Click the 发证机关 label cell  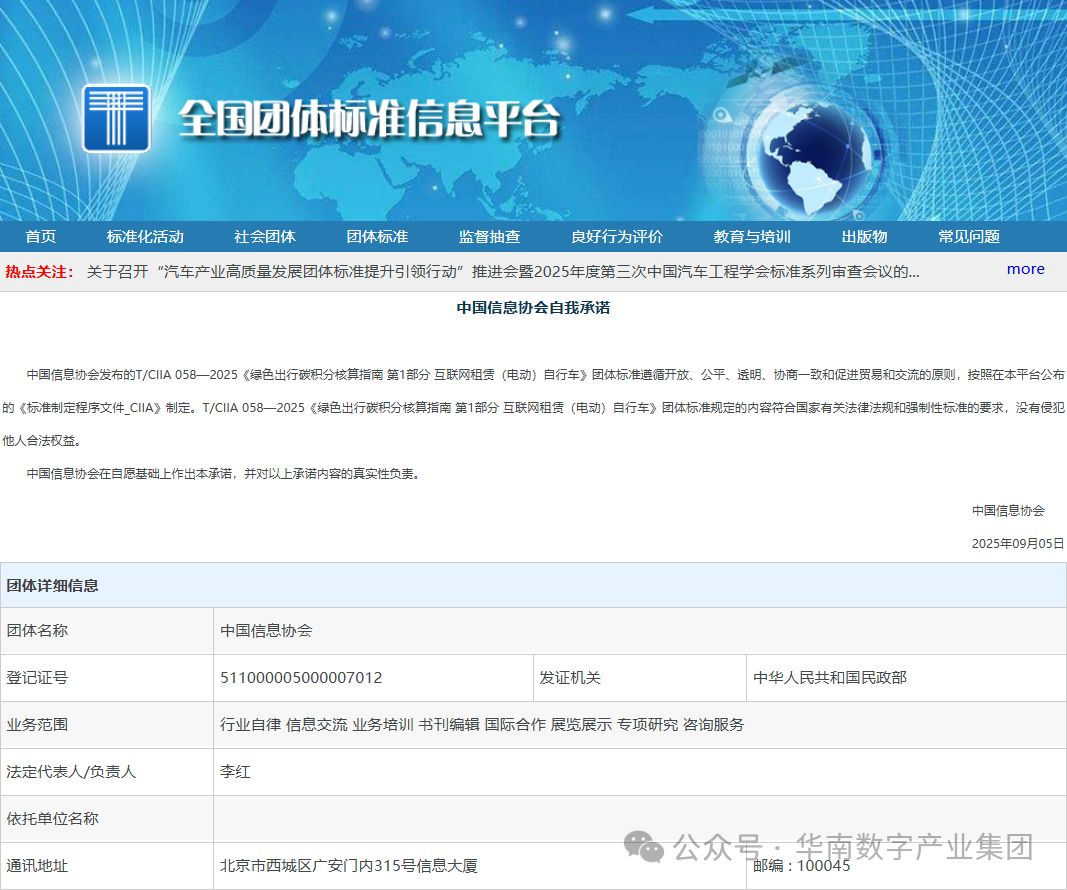pyautogui.click(x=640, y=678)
